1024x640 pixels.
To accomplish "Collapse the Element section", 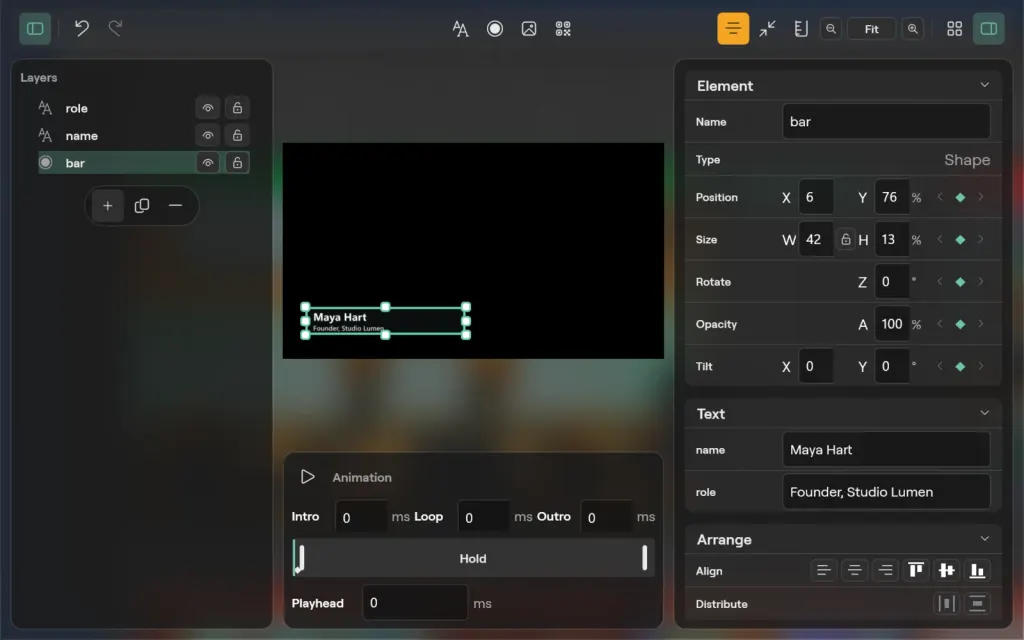I will click(984, 85).
